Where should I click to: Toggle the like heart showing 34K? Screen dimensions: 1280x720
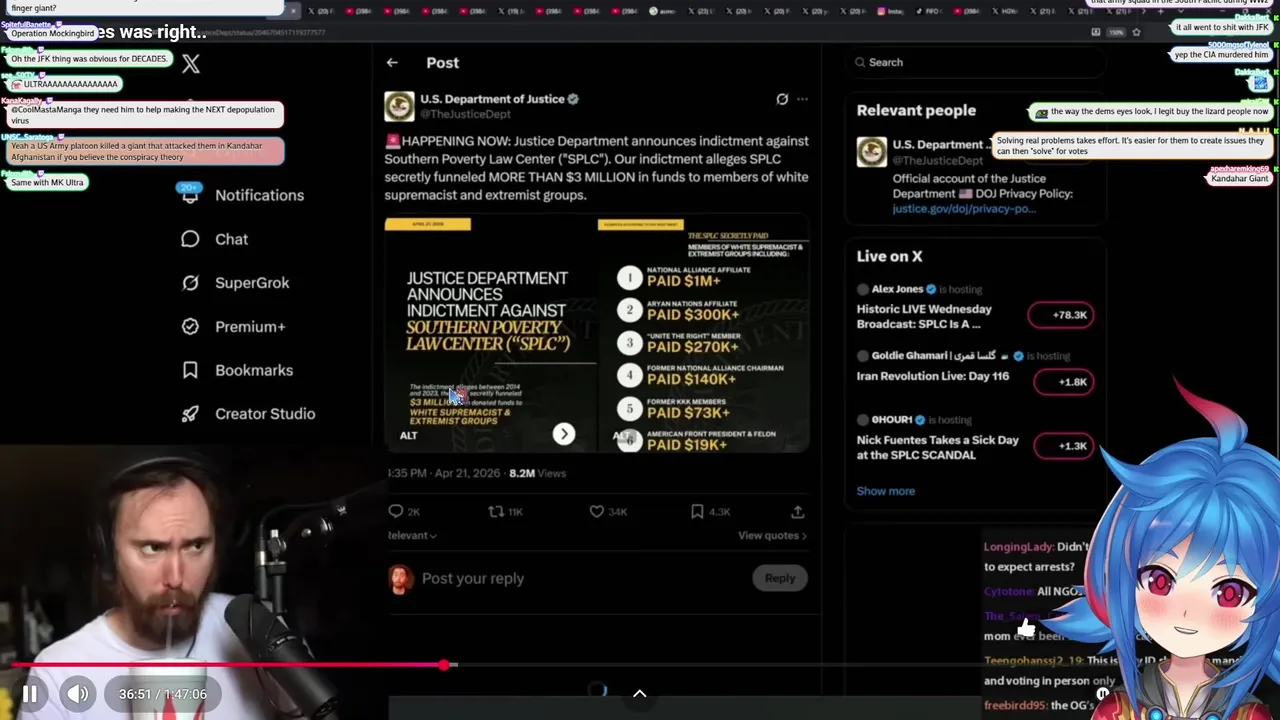coord(596,511)
